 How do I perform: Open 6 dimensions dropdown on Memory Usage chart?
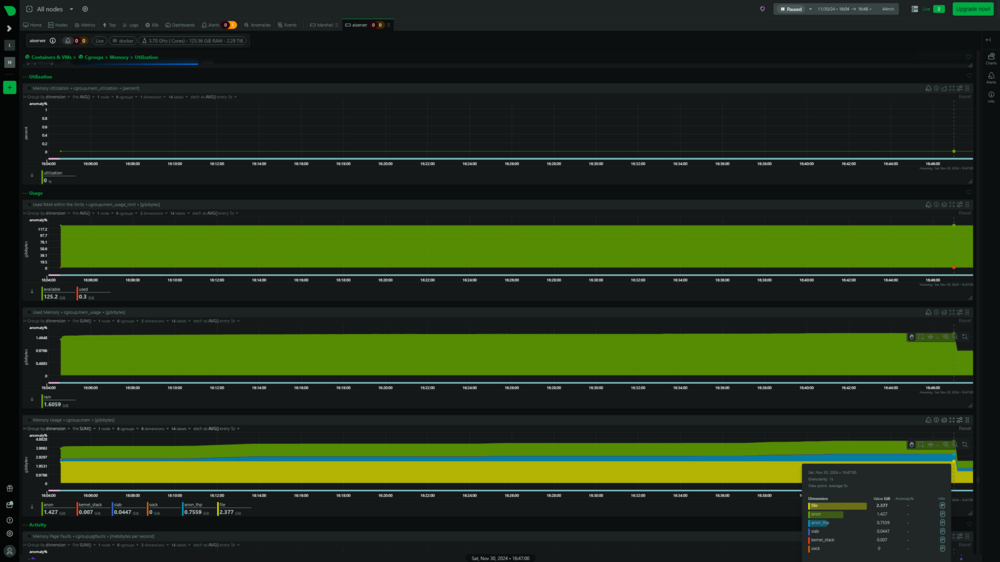(153, 429)
